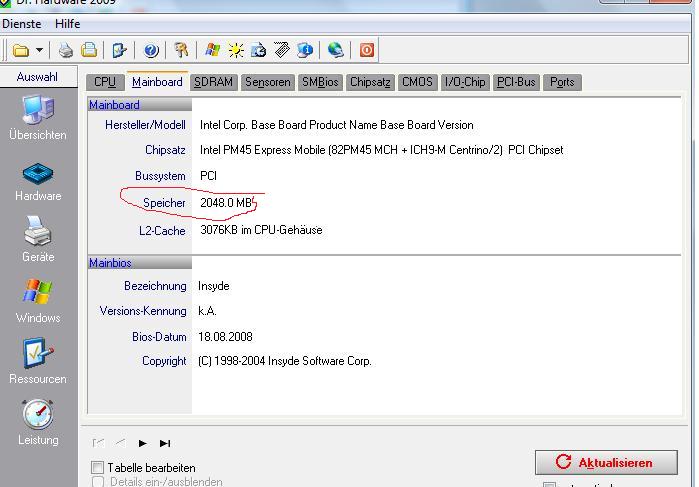
Task: Click the document with clock icon
Action: [259, 50]
